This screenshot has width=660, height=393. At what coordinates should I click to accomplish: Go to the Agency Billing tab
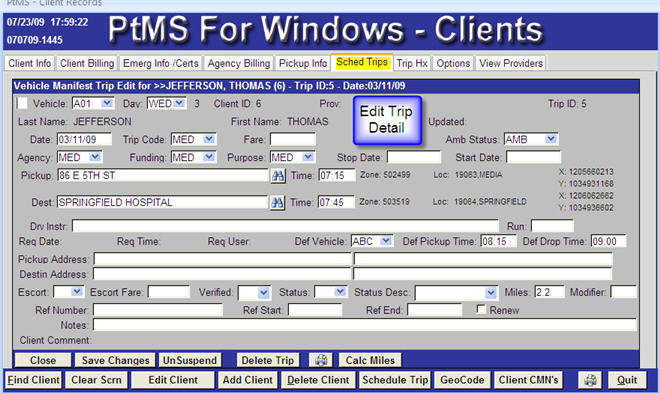tap(239, 63)
